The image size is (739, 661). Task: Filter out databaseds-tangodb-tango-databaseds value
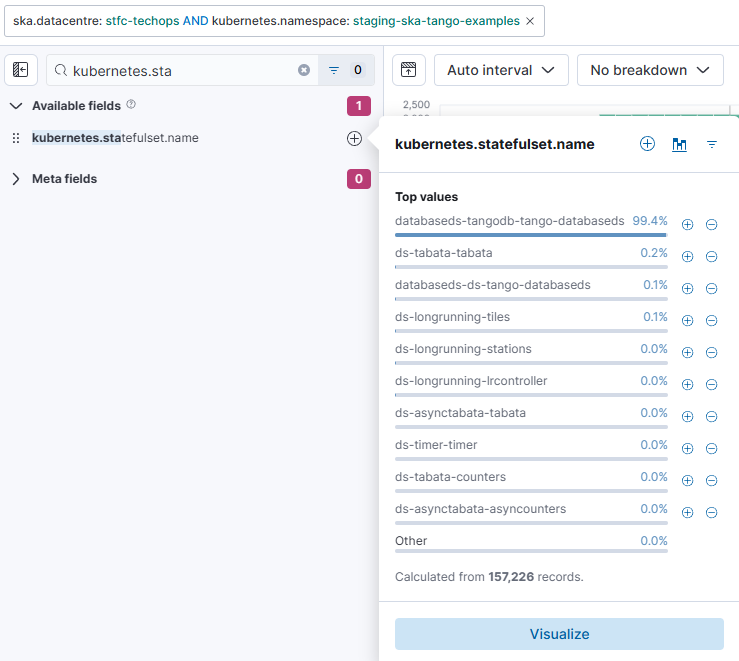click(711, 225)
